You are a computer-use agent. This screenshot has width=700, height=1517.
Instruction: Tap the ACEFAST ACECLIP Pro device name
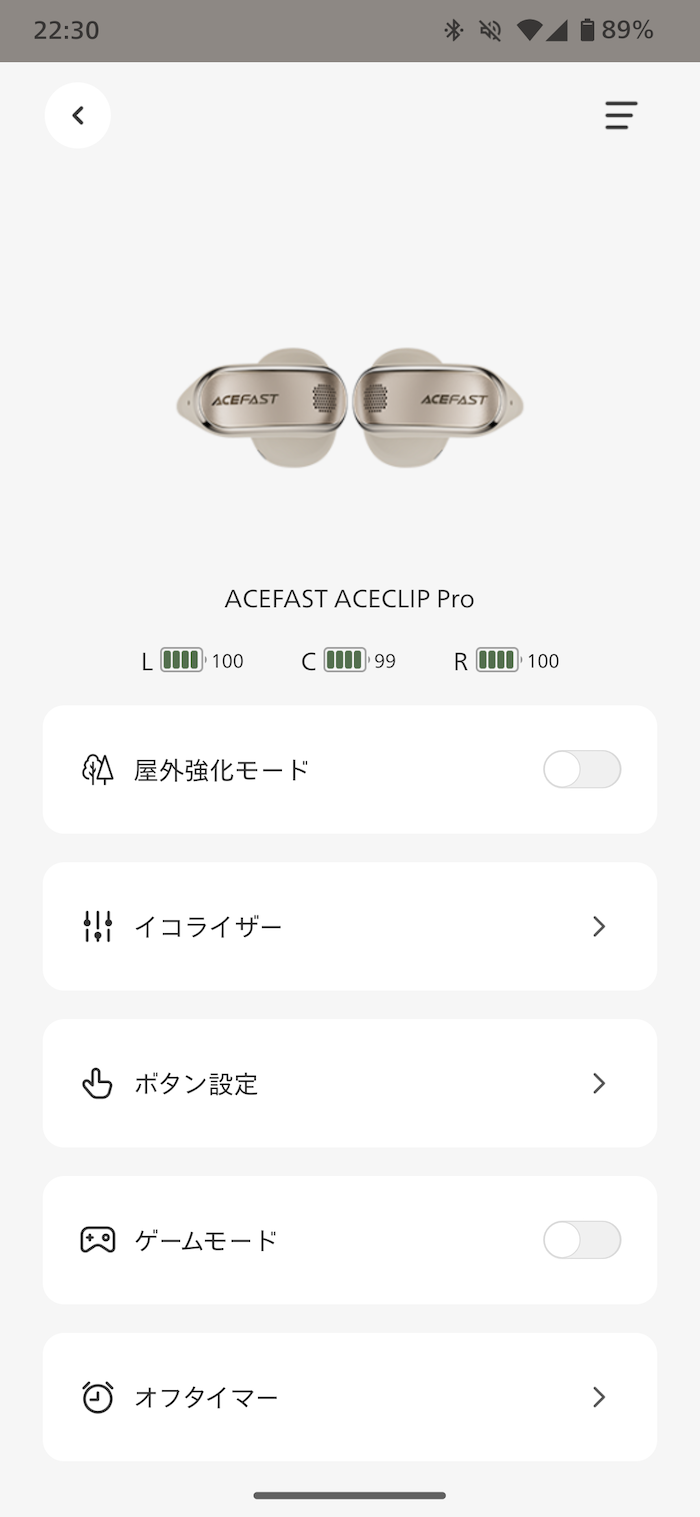[349, 599]
